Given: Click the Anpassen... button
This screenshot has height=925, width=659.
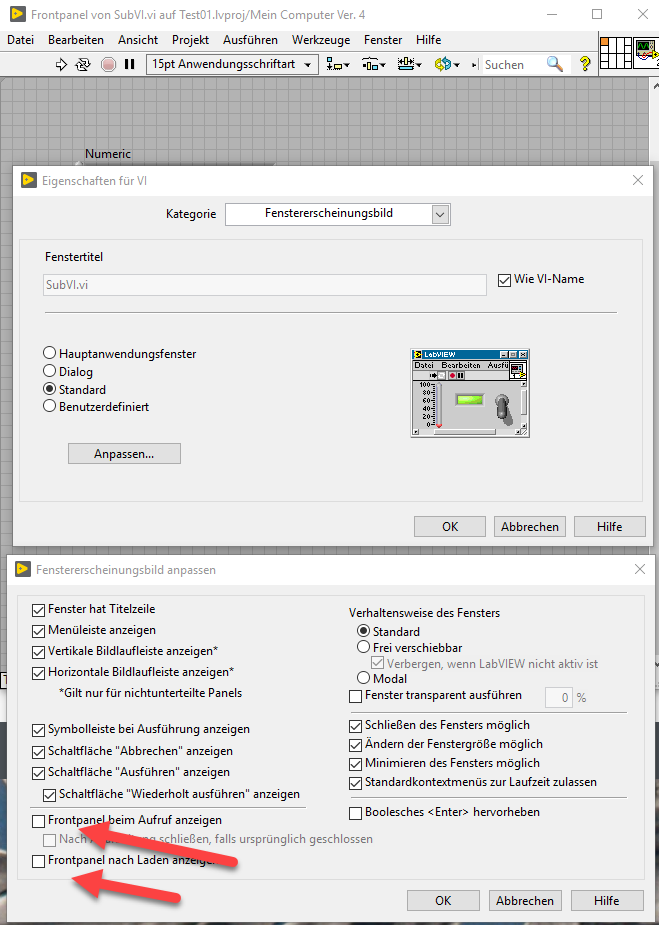Looking at the screenshot, I should (124, 454).
